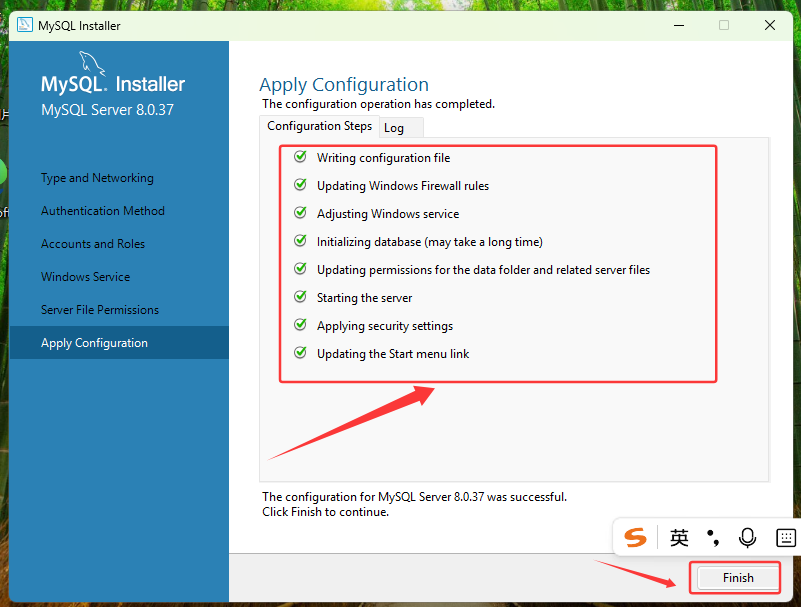
Task: Click the check mark for Starting the server
Action: [x=300, y=297]
